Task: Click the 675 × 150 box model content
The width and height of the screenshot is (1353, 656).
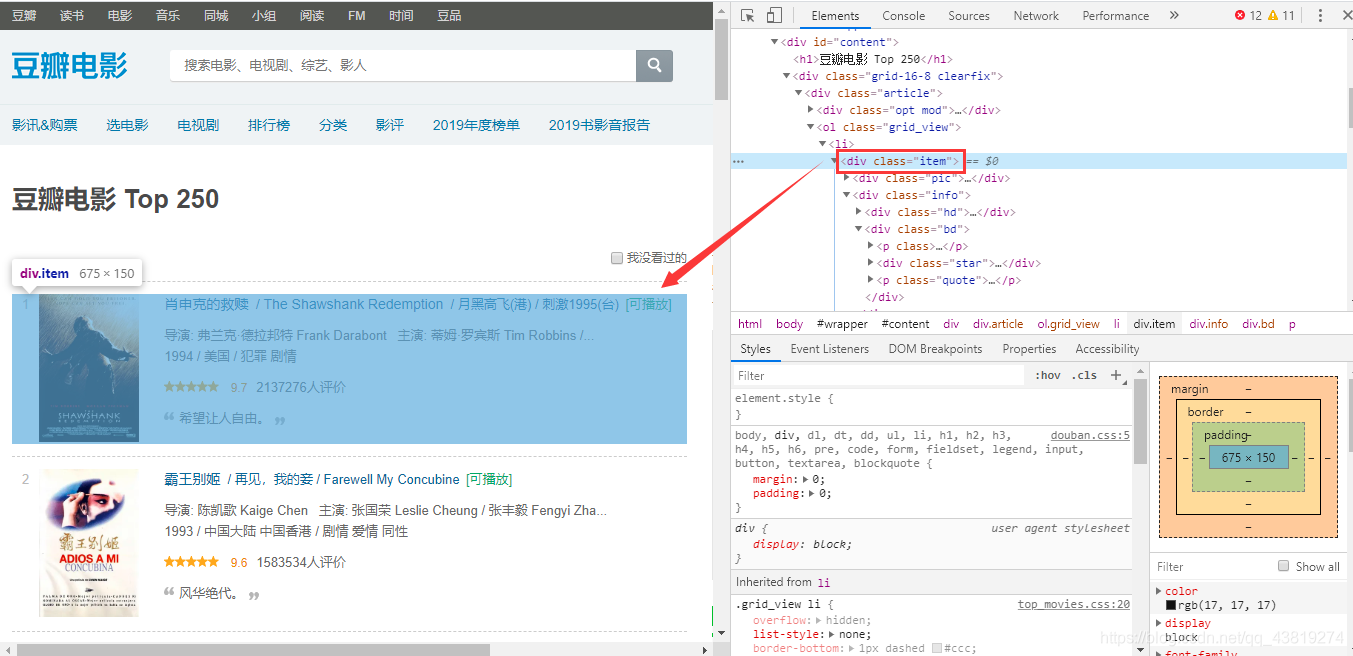Action: click(1249, 457)
